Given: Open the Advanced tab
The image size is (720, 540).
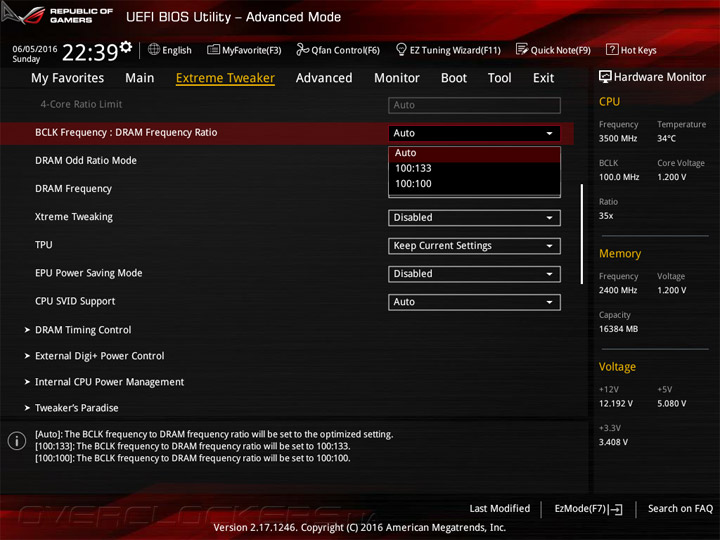Looking at the screenshot, I should (324, 78).
